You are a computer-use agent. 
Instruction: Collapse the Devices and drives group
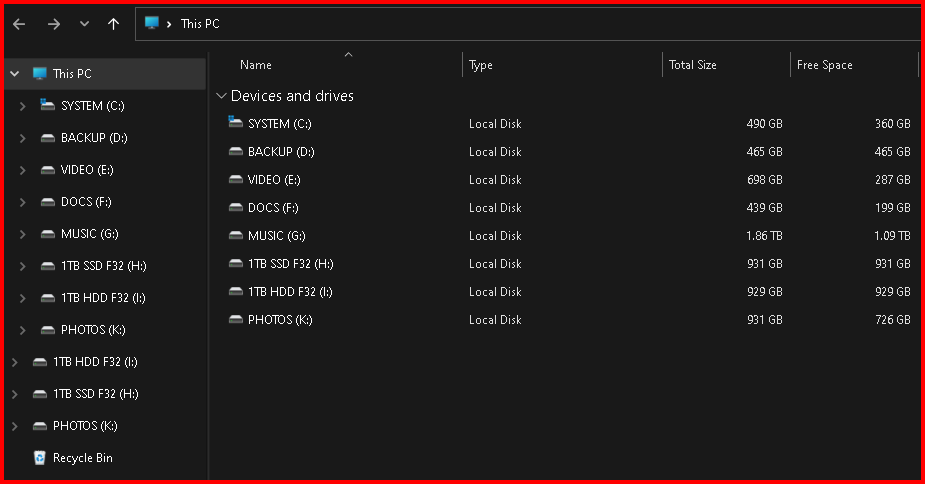pyautogui.click(x=221, y=96)
